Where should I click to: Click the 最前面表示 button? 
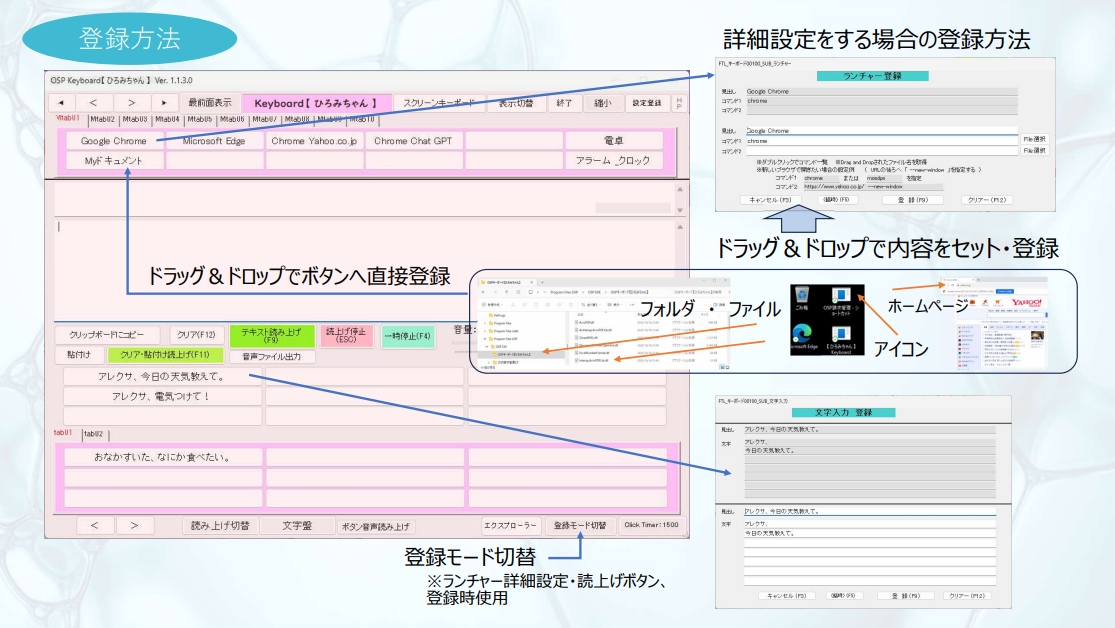pyautogui.click(x=210, y=103)
